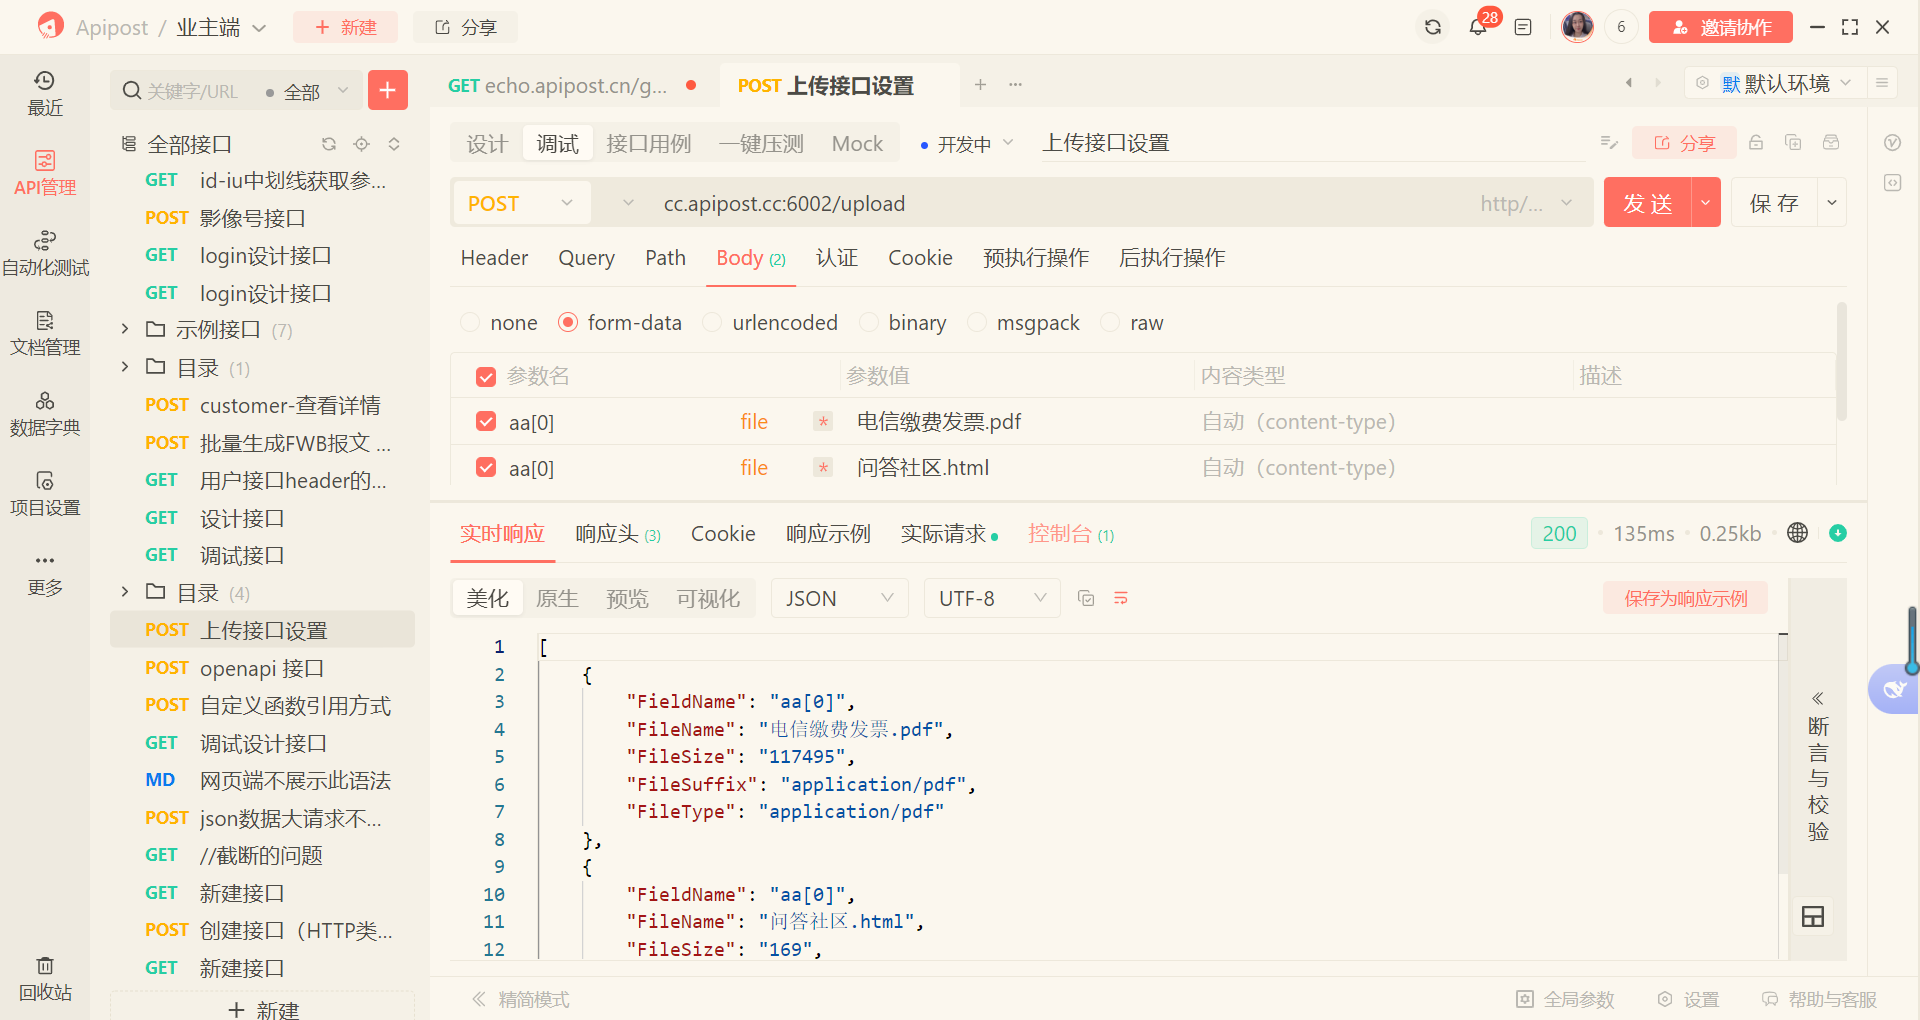Open save button dropdown arrow
The width and height of the screenshot is (1920, 1020).
1832,203
